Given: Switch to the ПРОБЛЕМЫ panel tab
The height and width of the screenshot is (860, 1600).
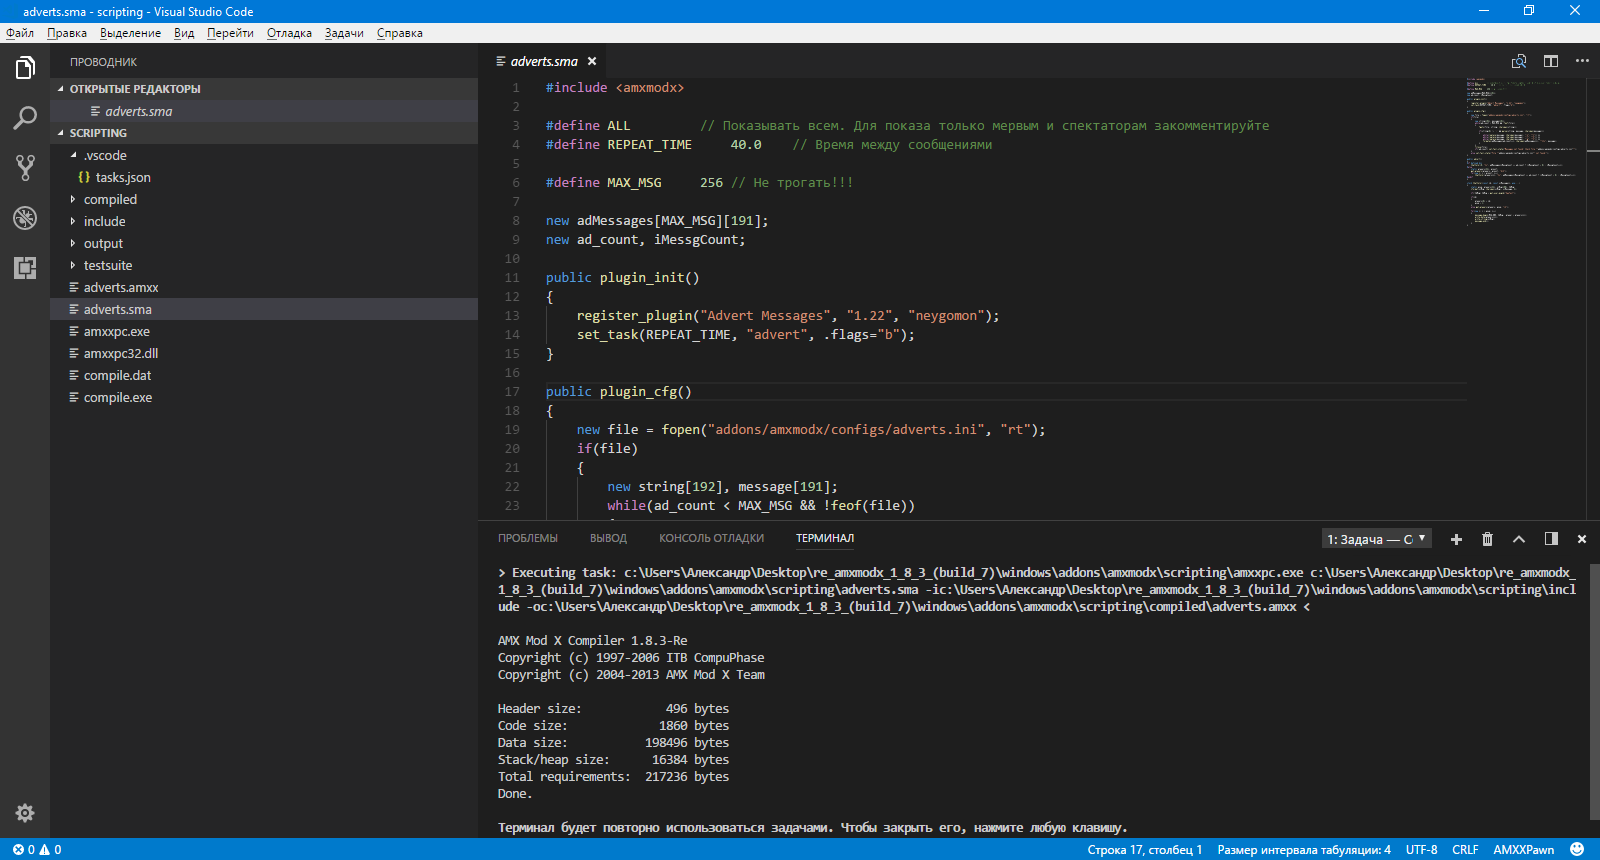Looking at the screenshot, I should pyautogui.click(x=528, y=538).
